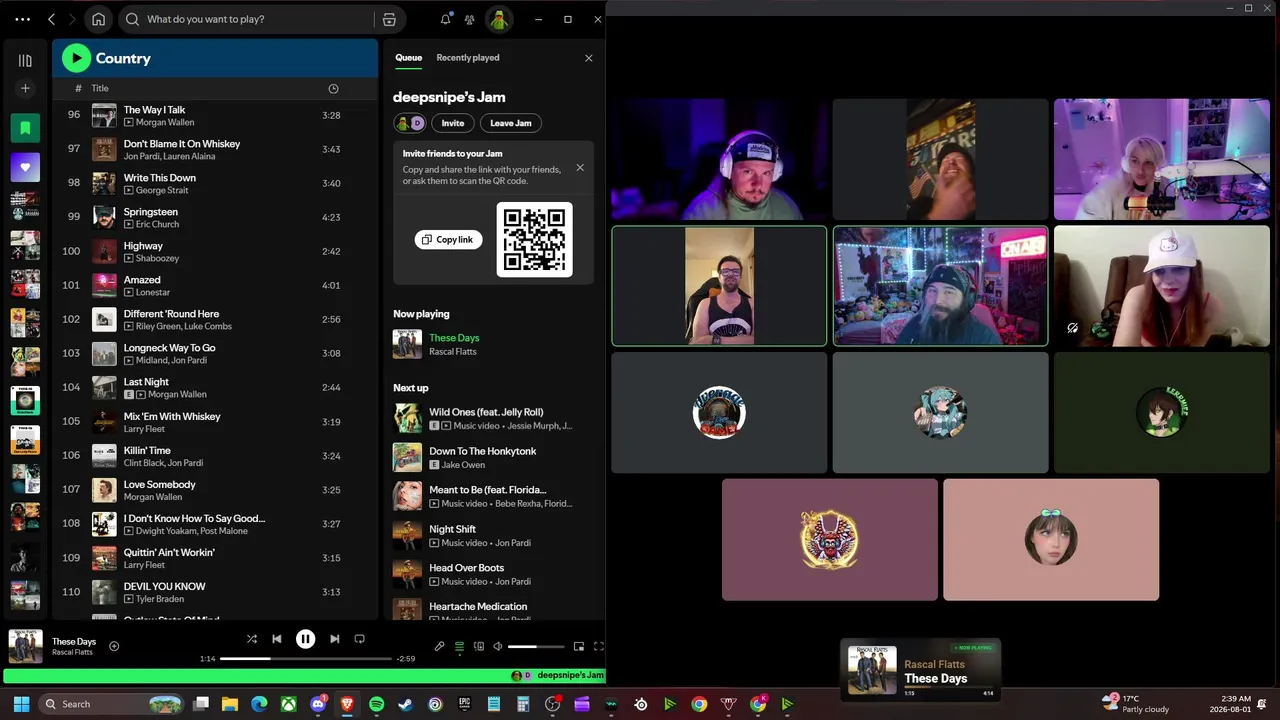Image resolution: width=1280 pixels, height=720 pixels.
Task: Open Liked Songs heart playlist in sidebar
Action: 25,167
